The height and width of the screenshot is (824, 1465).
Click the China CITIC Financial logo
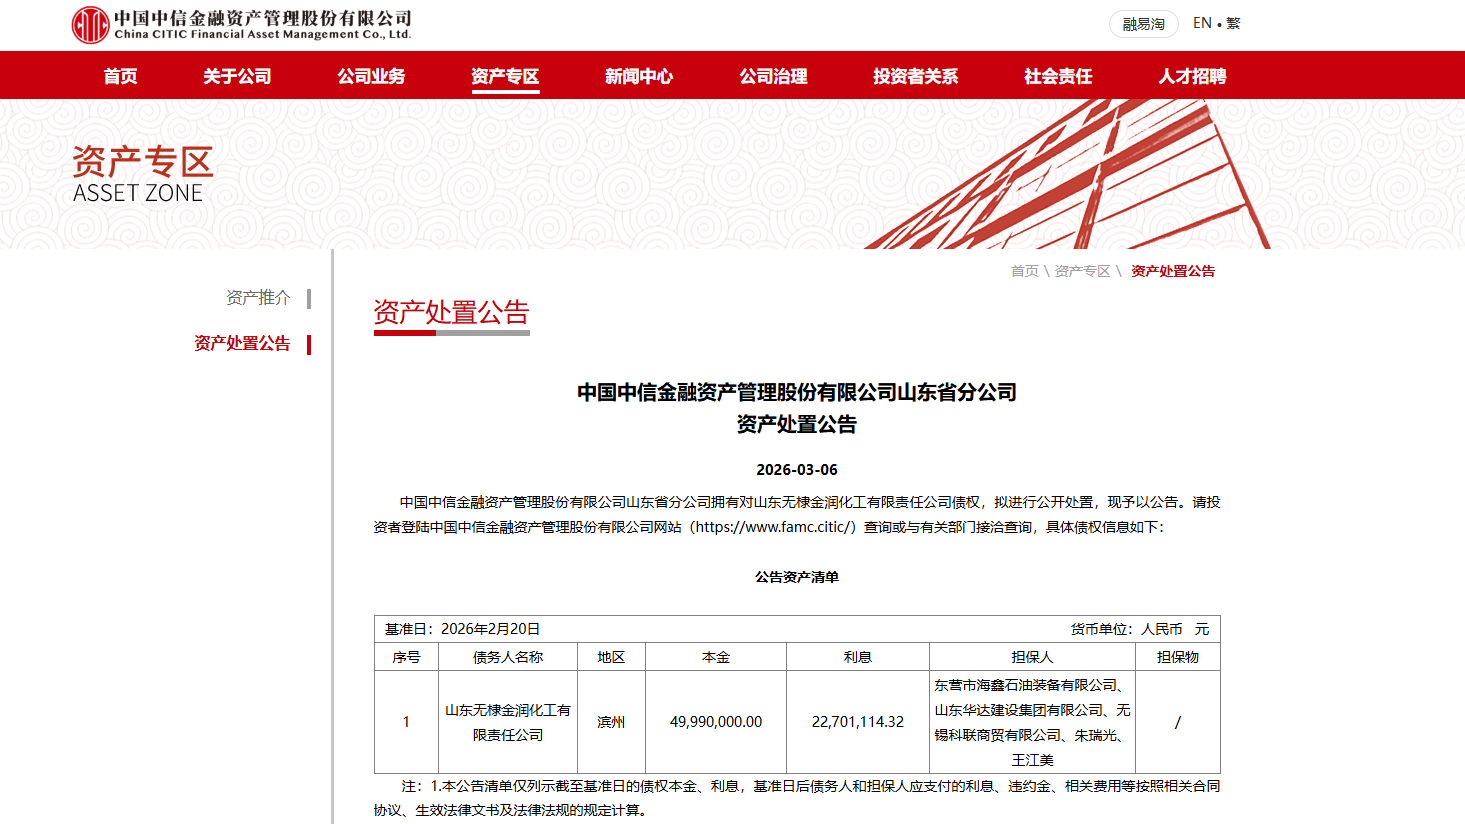pyautogui.click(x=241, y=25)
